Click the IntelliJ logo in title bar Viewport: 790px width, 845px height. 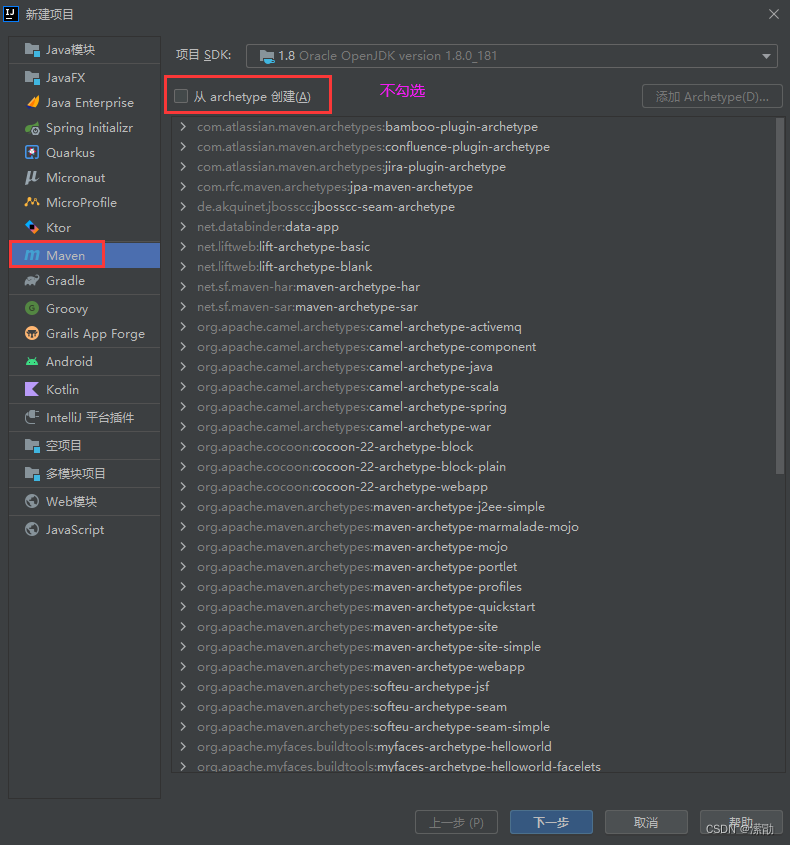point(11,13)
